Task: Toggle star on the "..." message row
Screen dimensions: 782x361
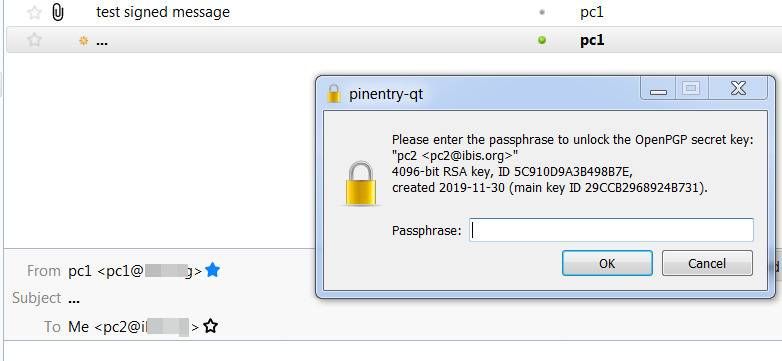Action: pyautogui.click(x=34, y=40)
